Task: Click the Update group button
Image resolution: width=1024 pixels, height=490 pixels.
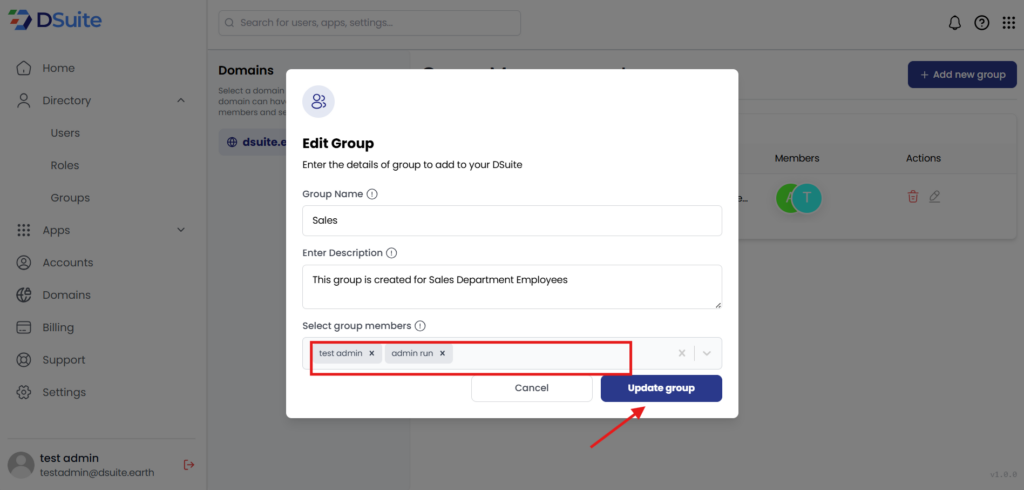Action: [x=661, y=388]
